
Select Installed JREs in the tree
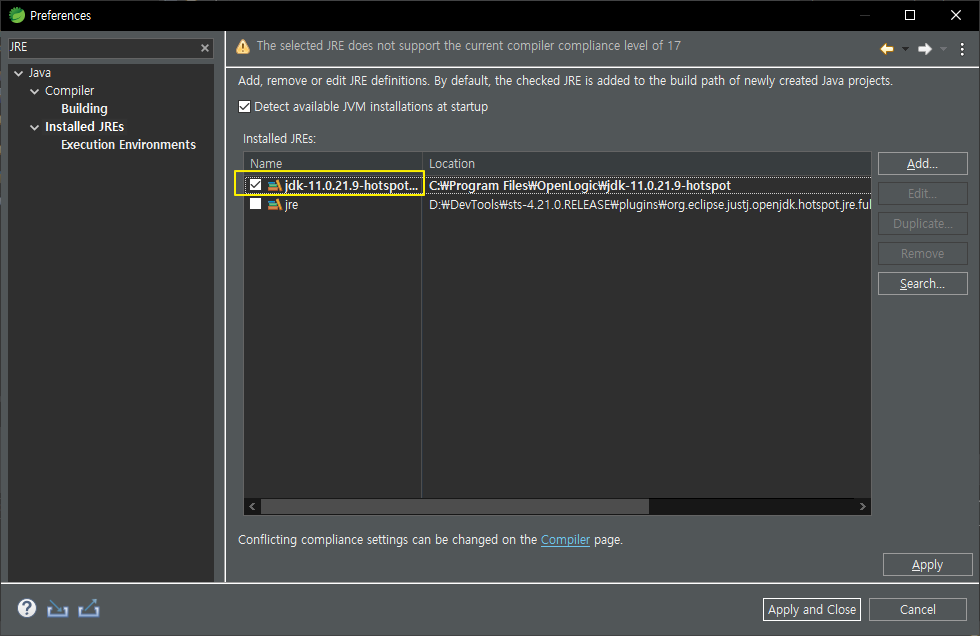84,127
